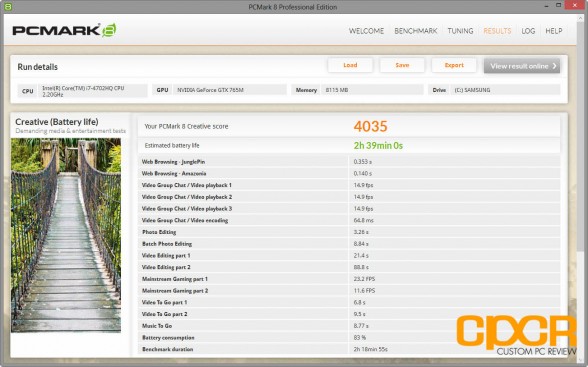Select the Mainstream Gaming part 1 row
This screenshot has height=367, width=588.
[x=349, y=279]
